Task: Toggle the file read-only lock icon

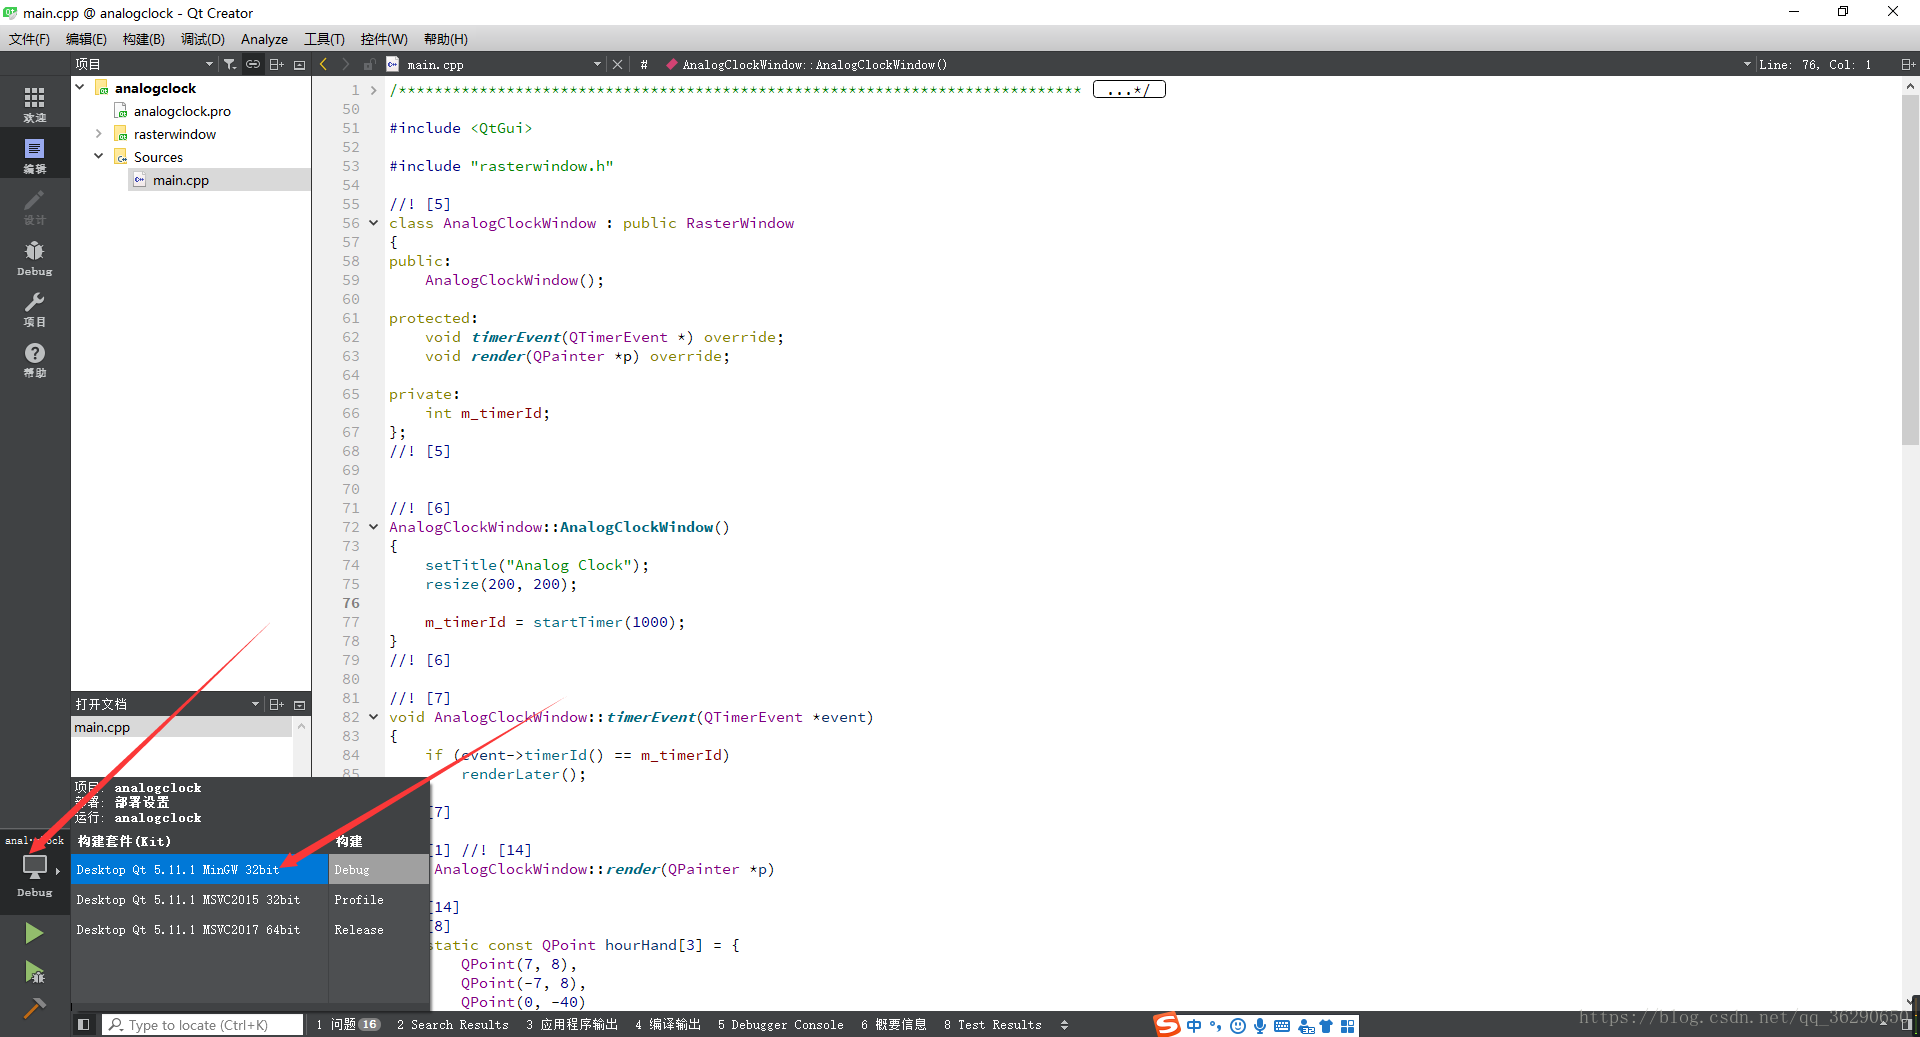Action: pyautogui.click(x=368, y=64)
